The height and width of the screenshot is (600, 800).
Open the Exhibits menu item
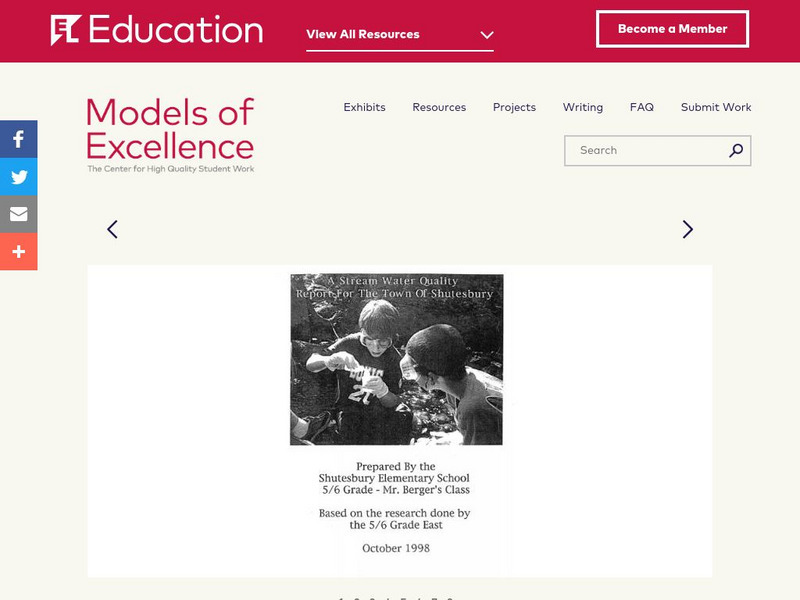(x=364, y=107)
